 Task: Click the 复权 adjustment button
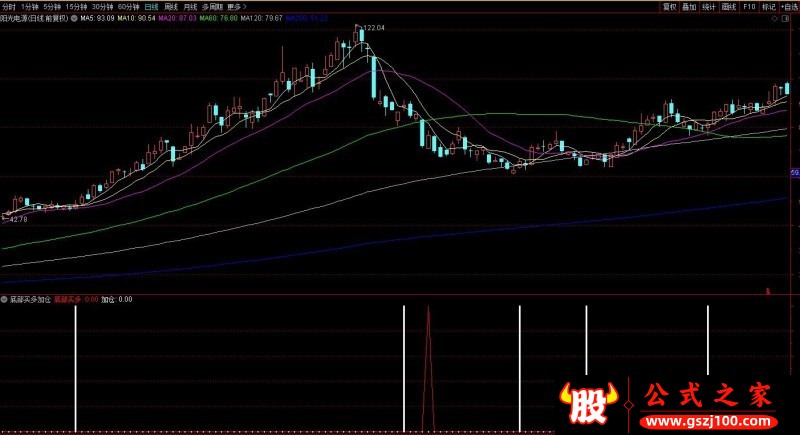670,6
